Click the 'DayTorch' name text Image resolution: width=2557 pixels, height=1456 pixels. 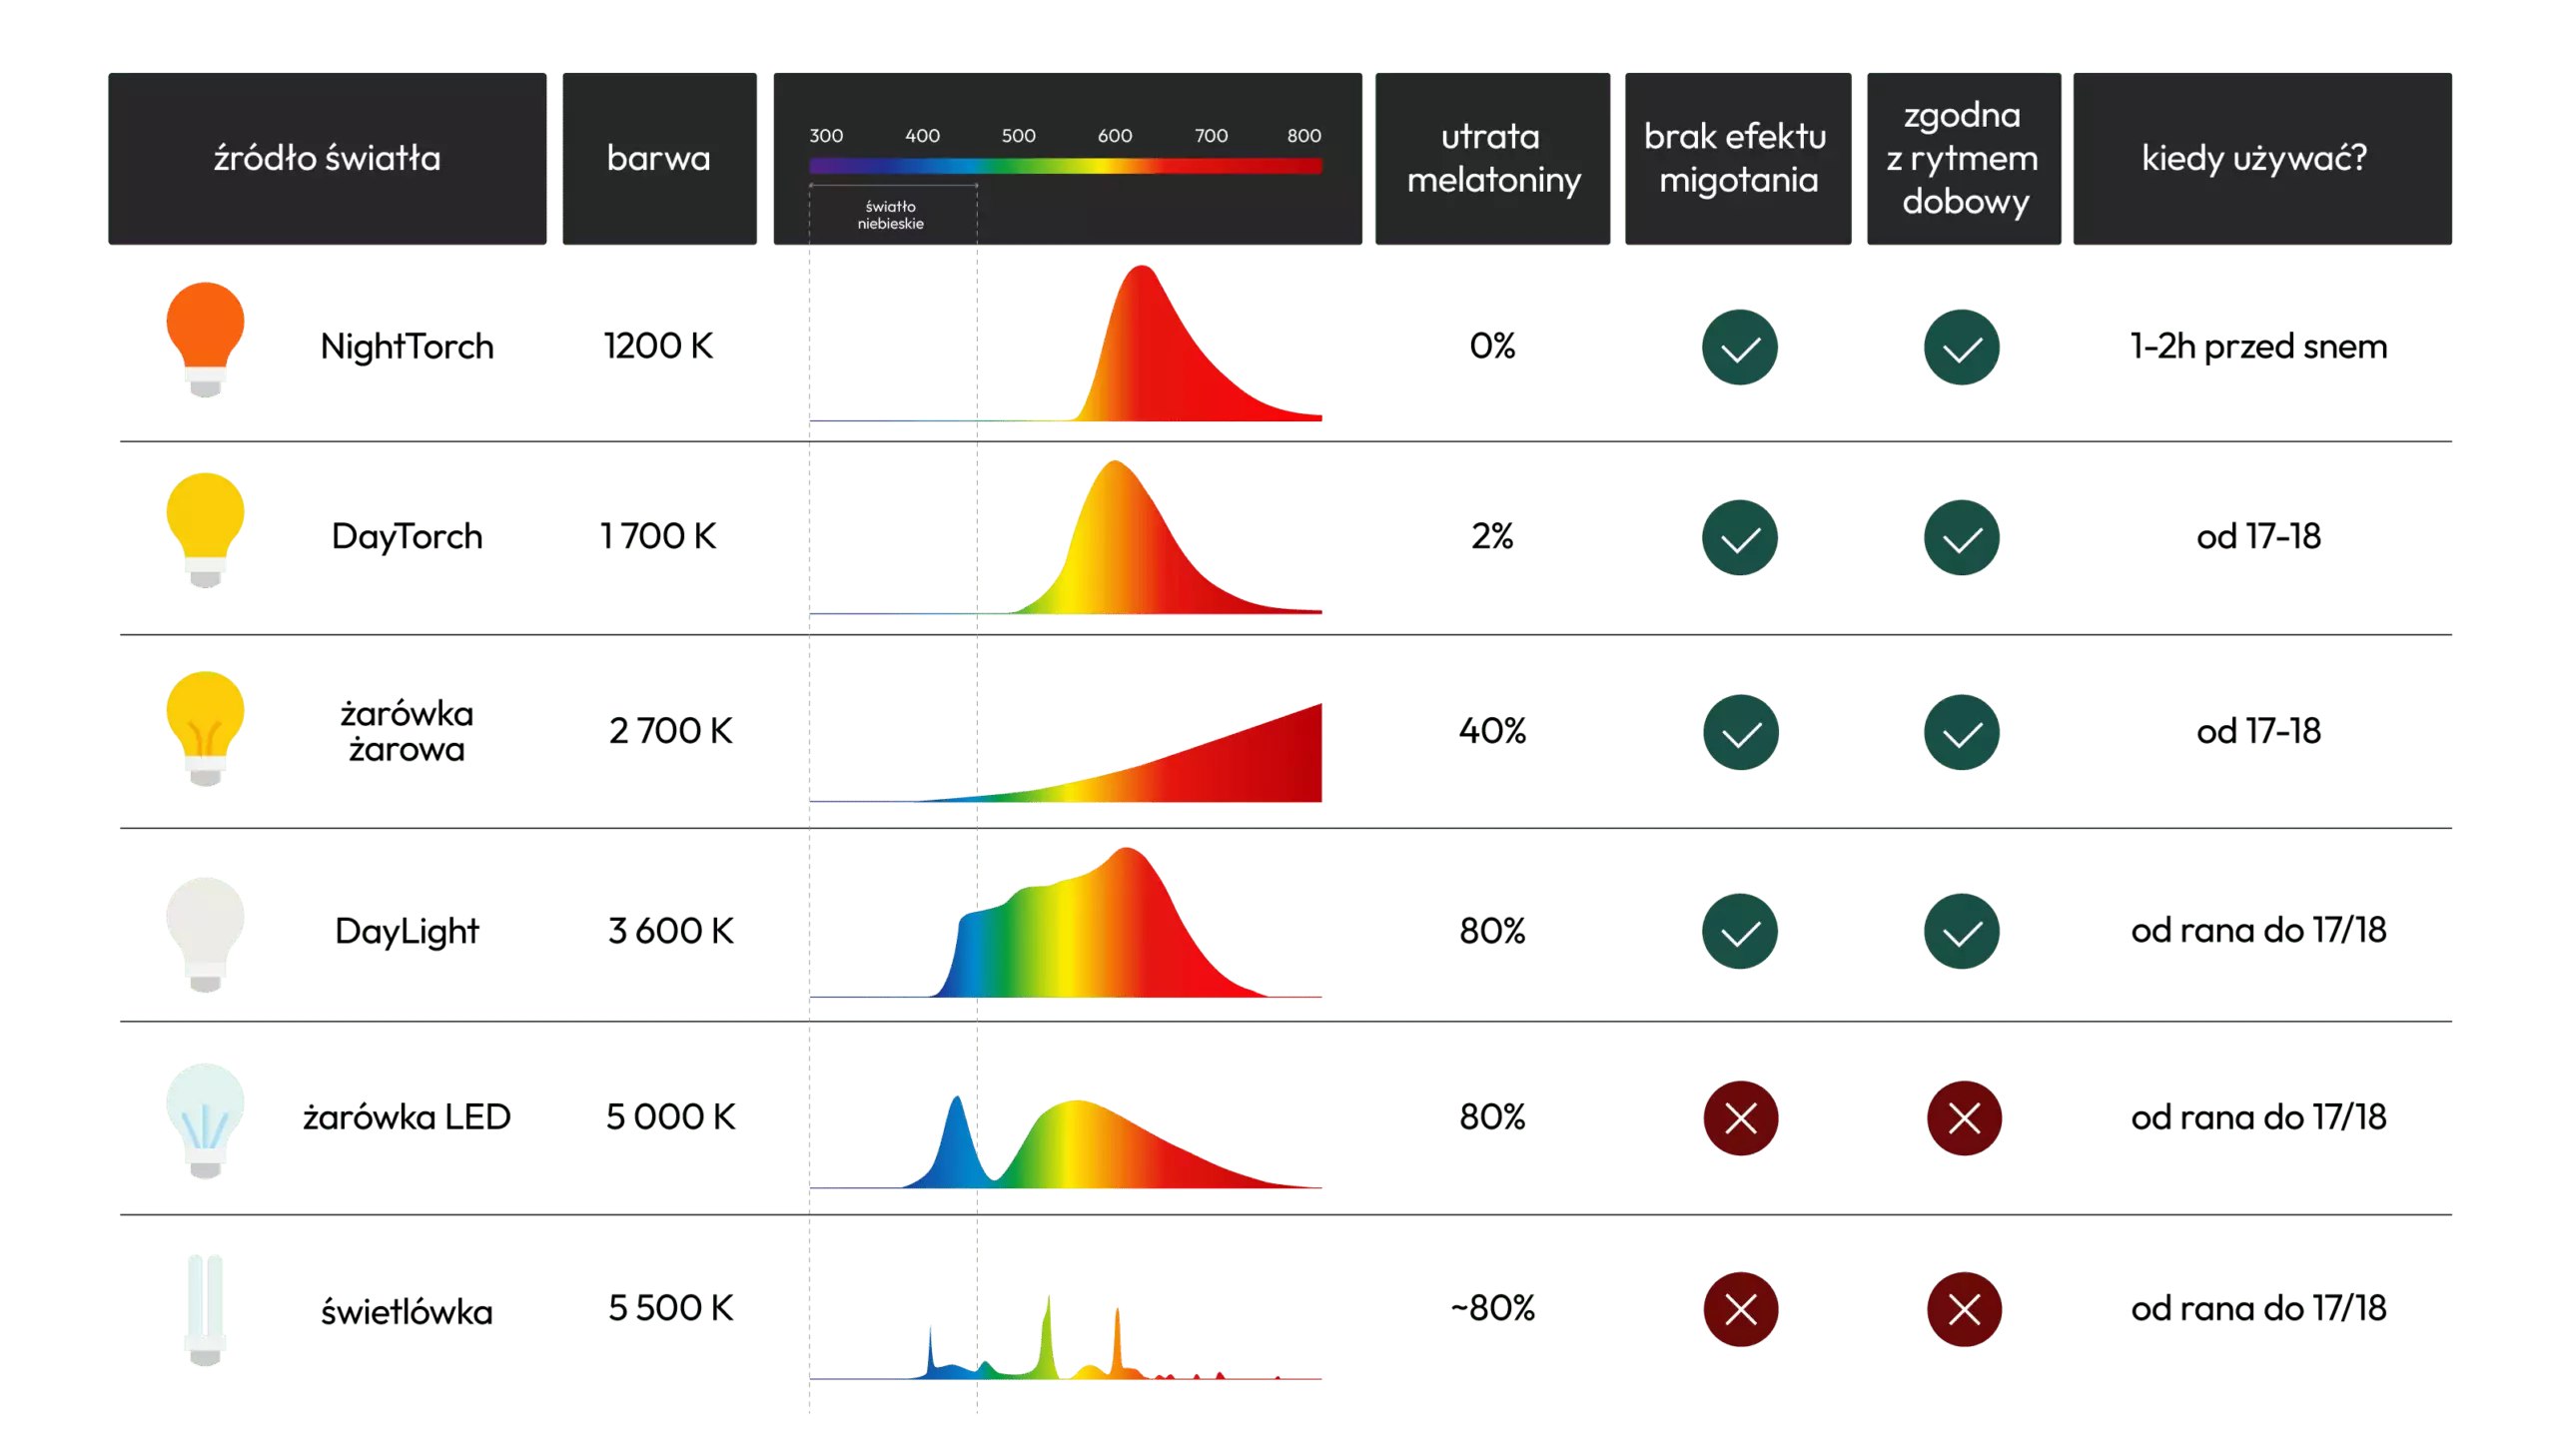(407, 537)
